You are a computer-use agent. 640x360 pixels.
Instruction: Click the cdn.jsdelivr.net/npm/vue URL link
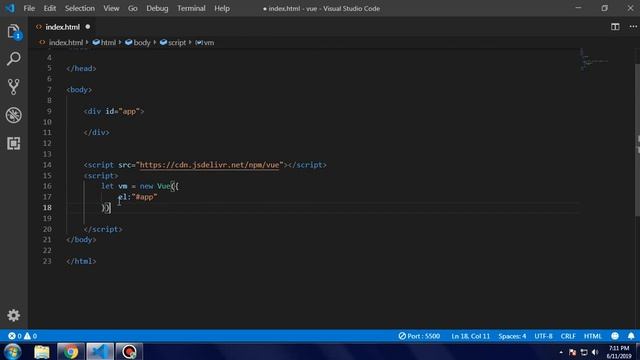(209, 165)
